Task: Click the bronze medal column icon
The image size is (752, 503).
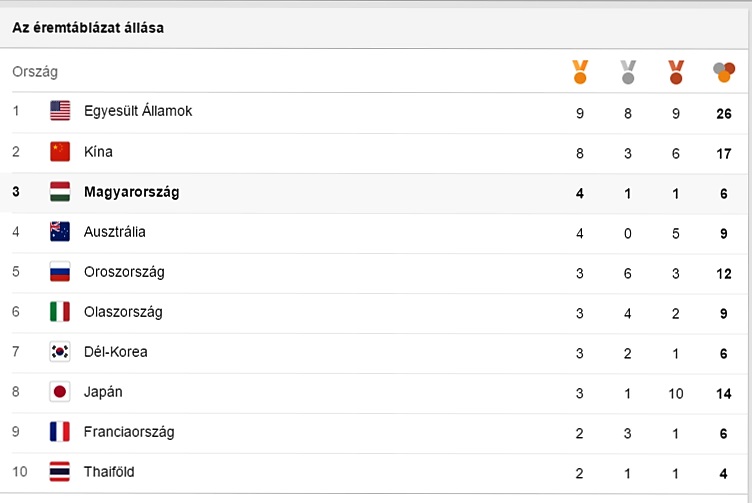Action: point(676,72)
